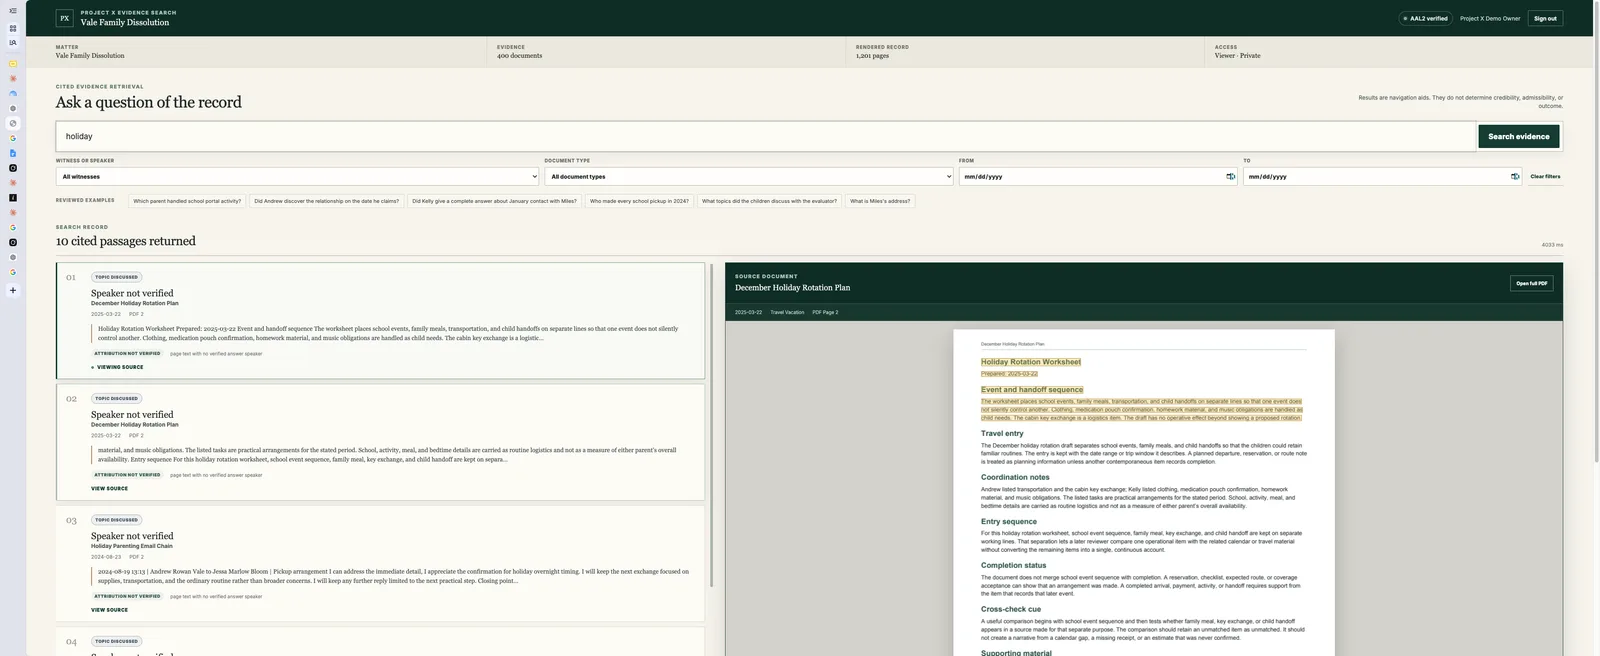This screenshot has height=656, width=1600.
Task: Click 'Vale Family Dissolution' title in top bar
Action: coord(125,22)
